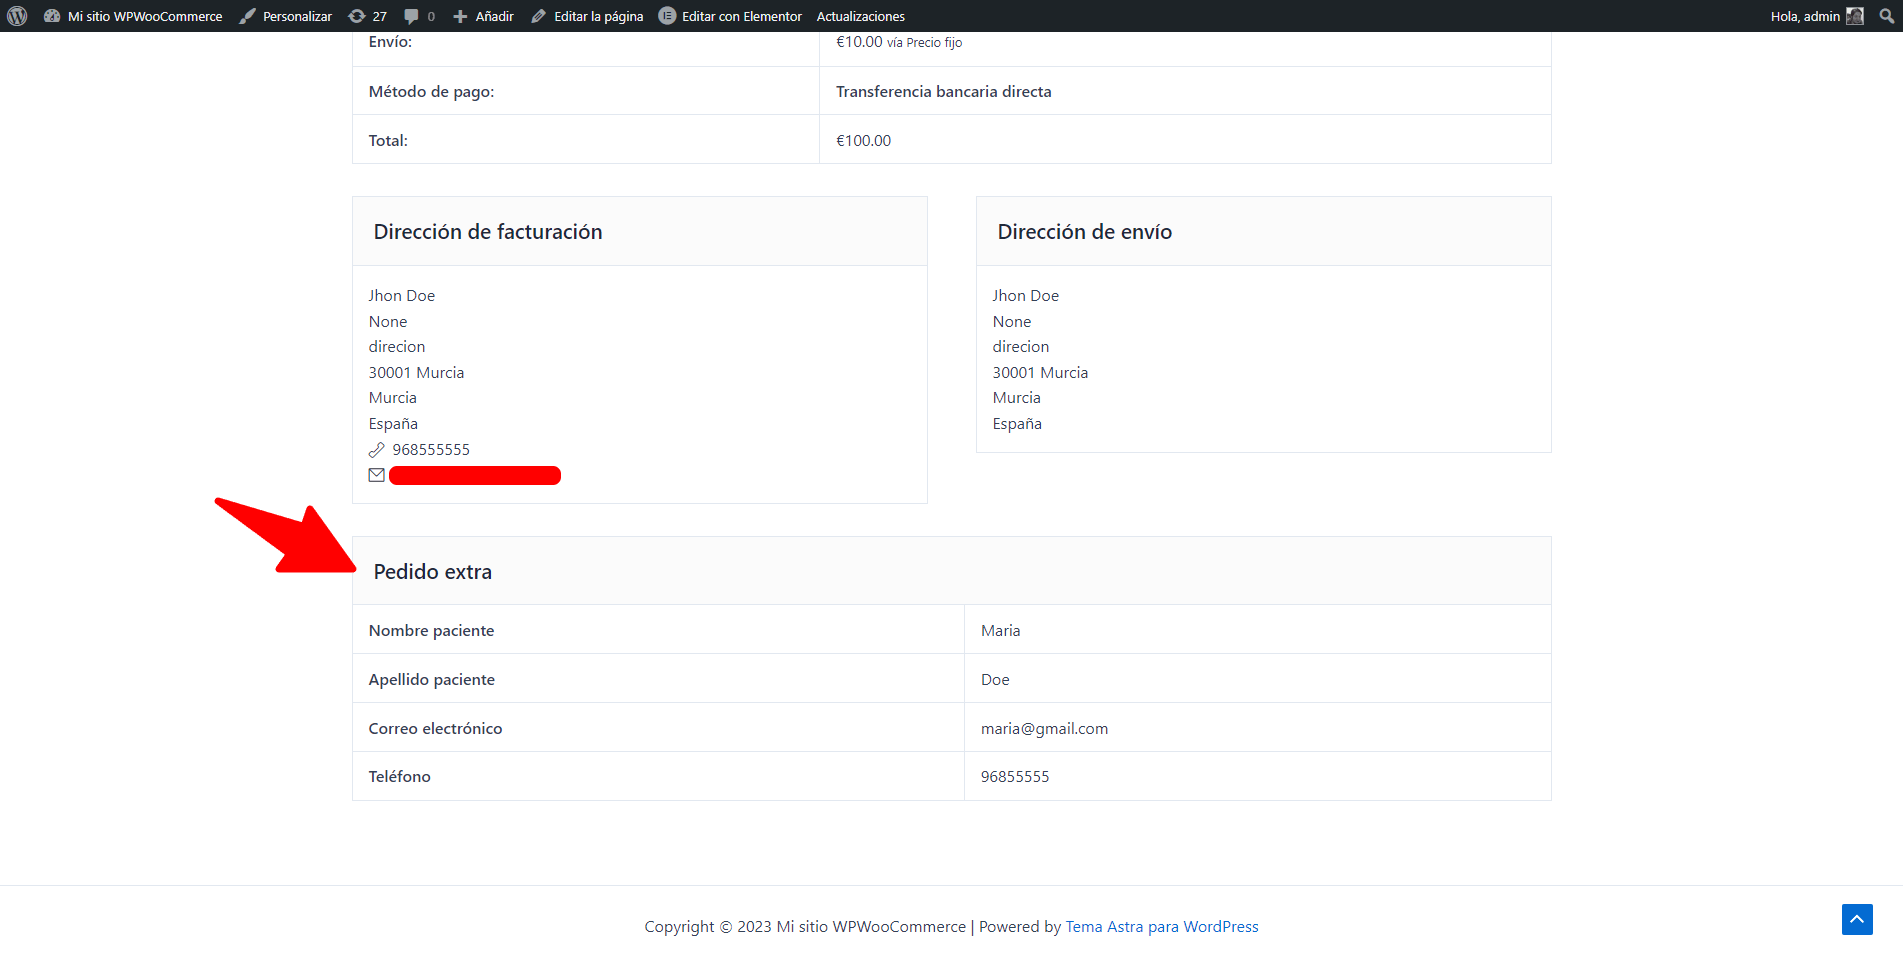Open the Añadir new content menu

(483, 16)
